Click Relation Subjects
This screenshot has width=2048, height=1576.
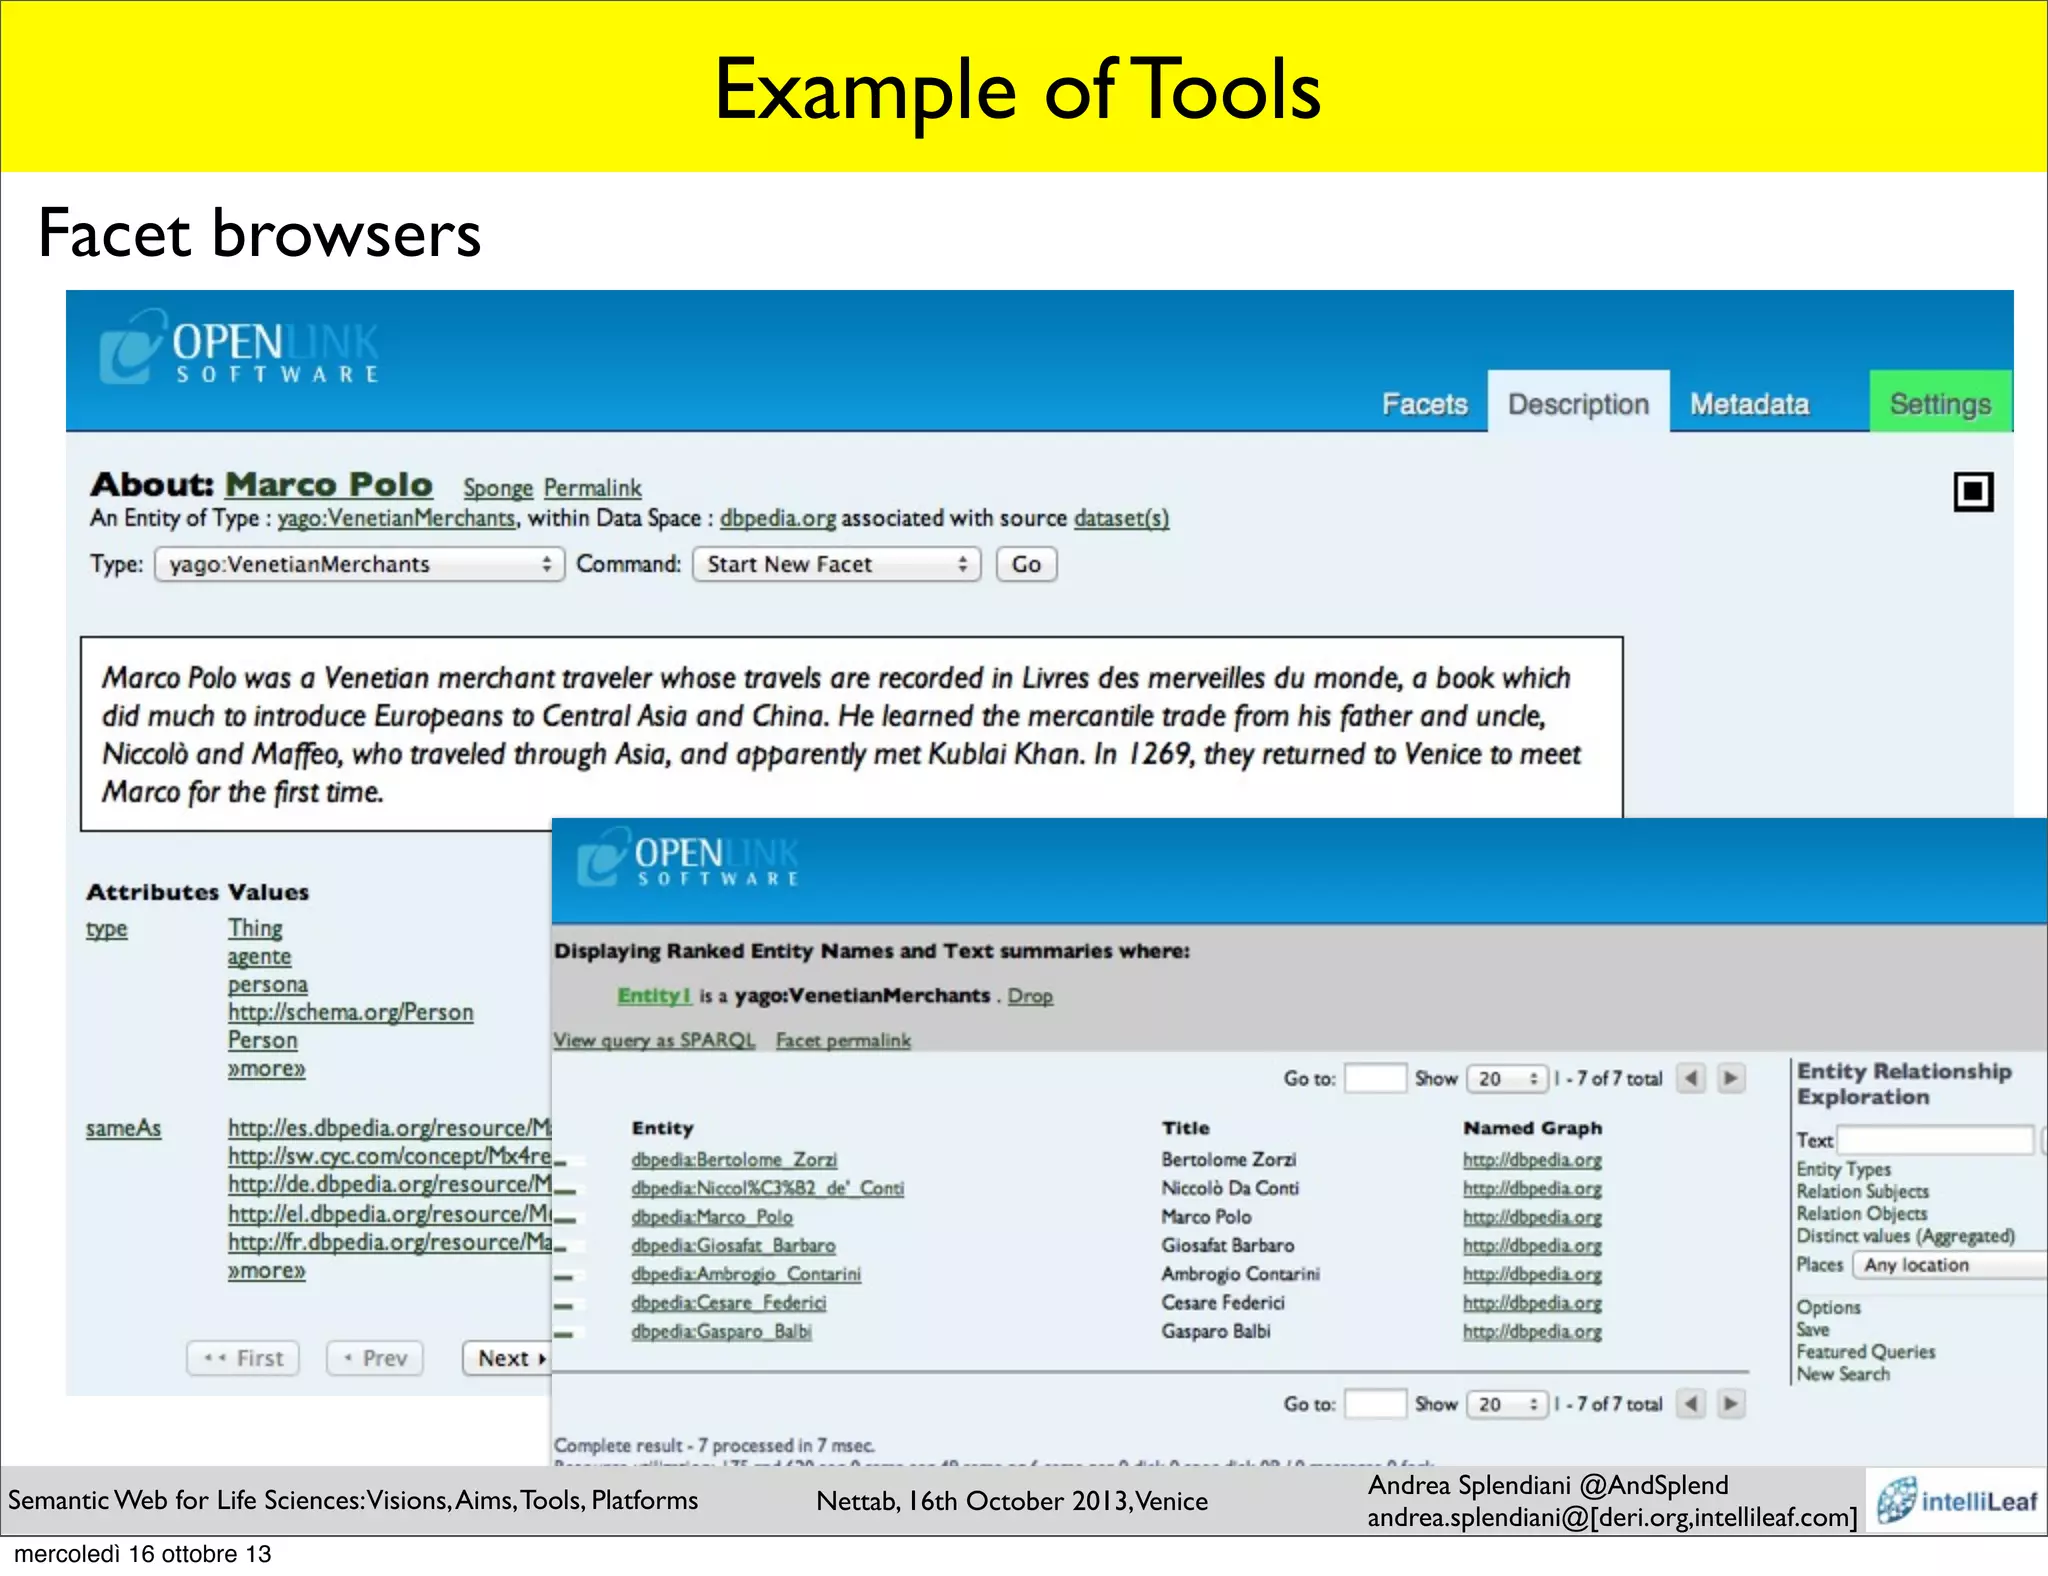coord(1862,1191)
